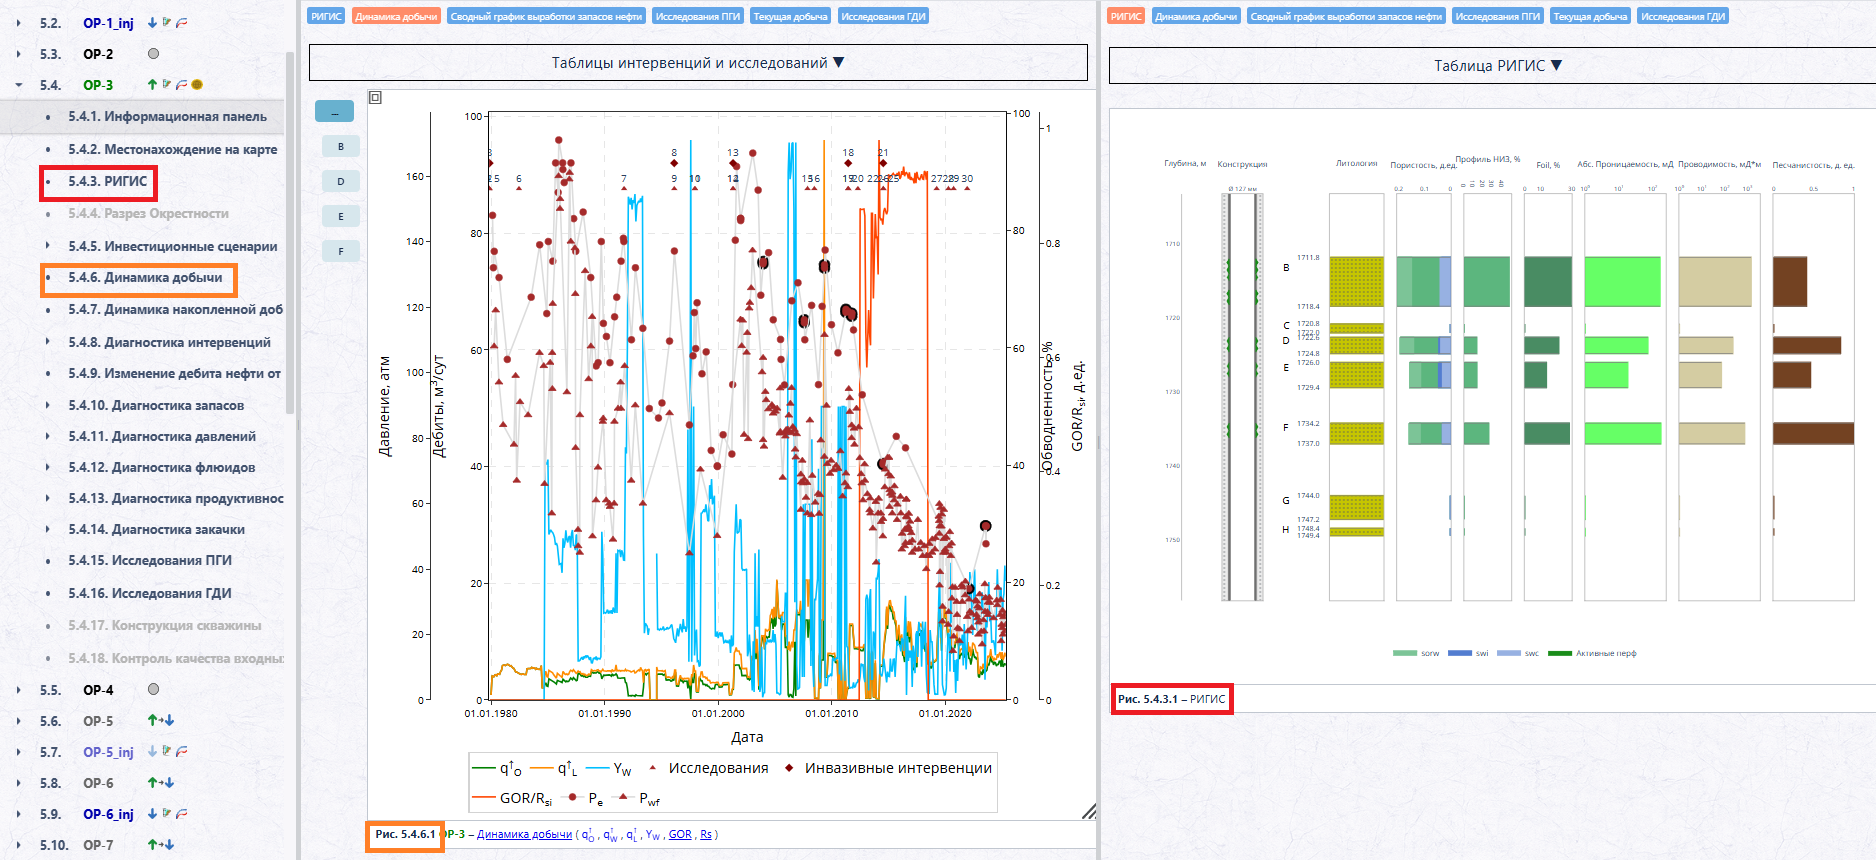Open the Текущая добыча tab in the right pane
This screenshot has height=860, width=1876.
click(x=1590, y=16)
